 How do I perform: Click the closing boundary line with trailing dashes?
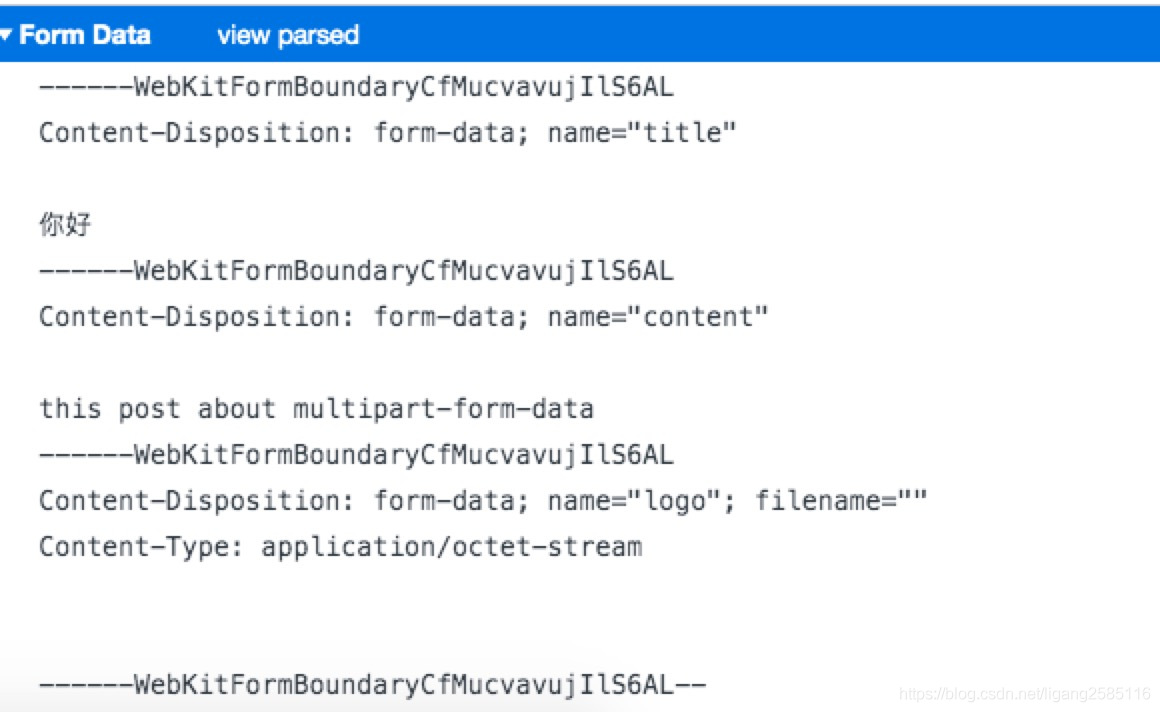click(370, 685)
